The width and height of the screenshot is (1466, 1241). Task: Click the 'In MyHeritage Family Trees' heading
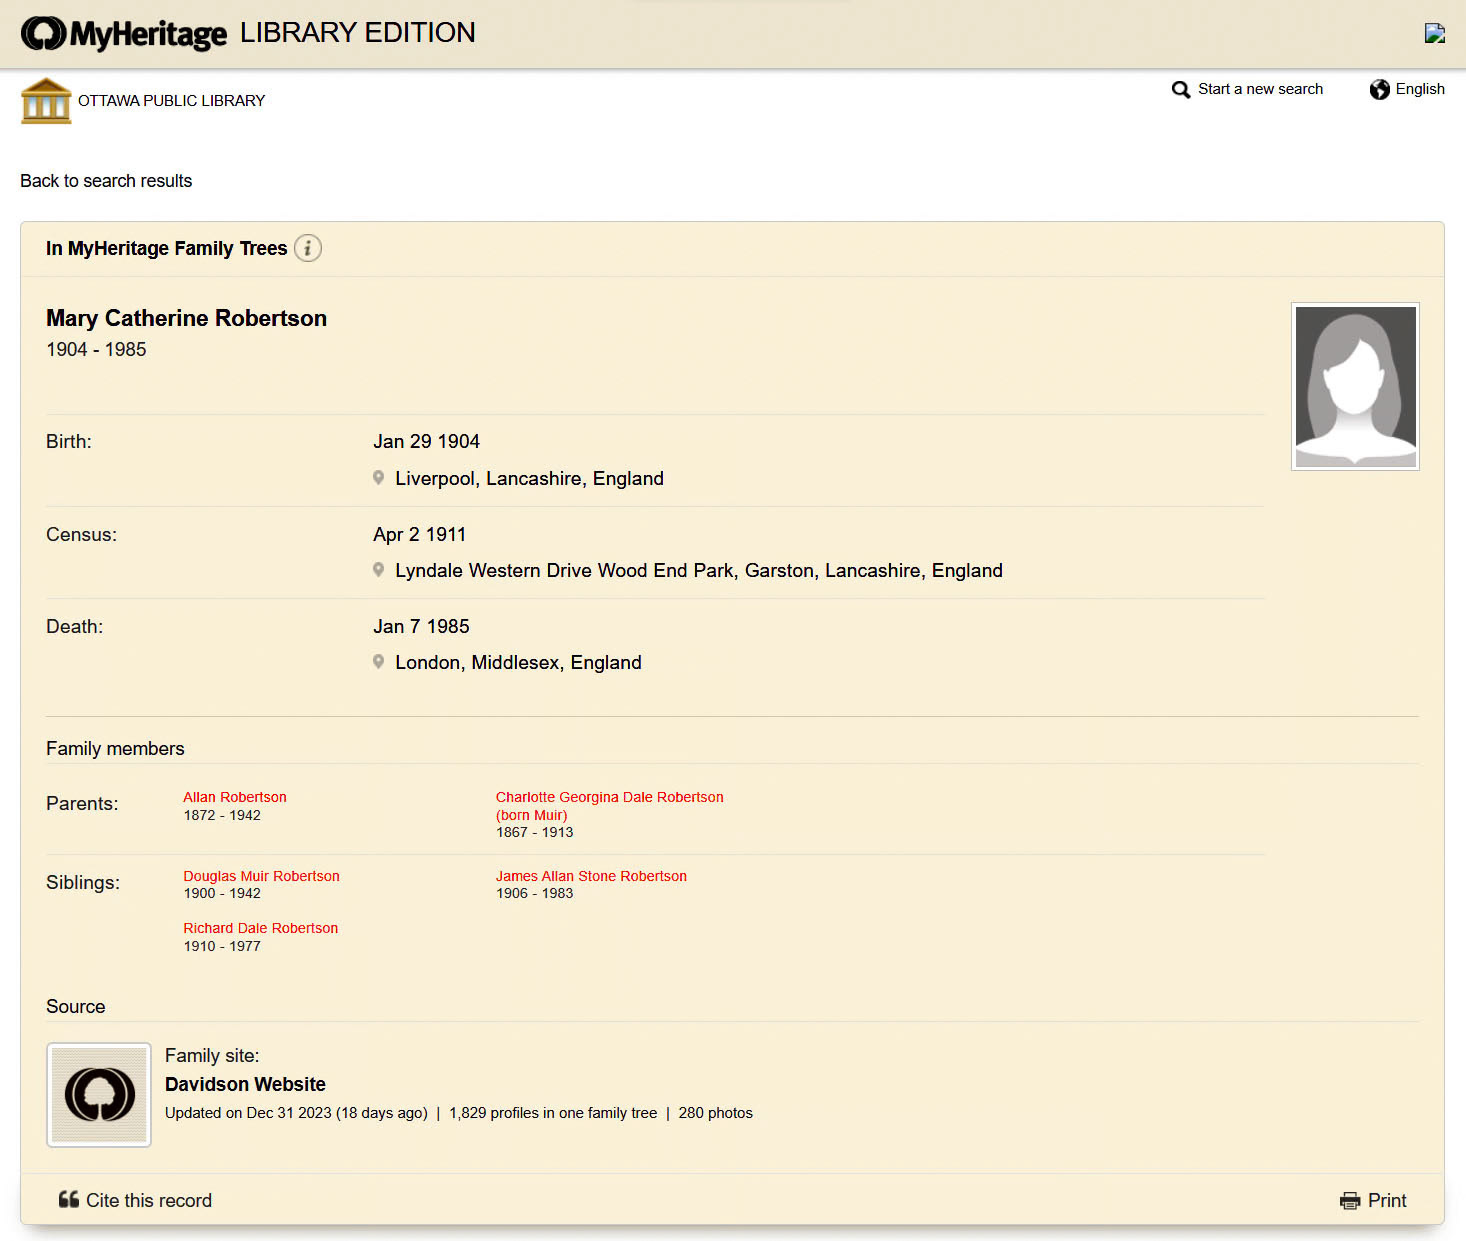tap(166, 248)
